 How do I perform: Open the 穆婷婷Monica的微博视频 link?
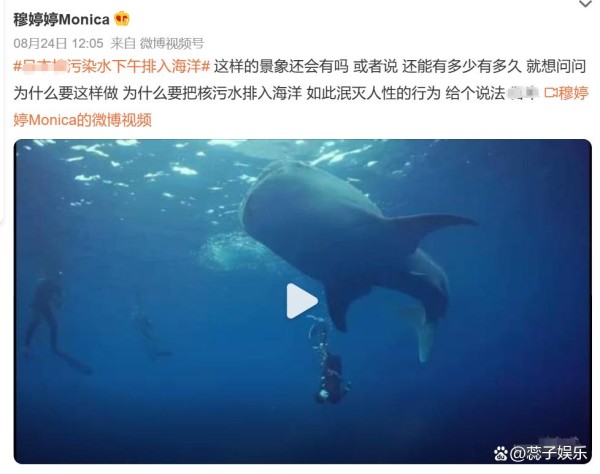tap(83, 120)
